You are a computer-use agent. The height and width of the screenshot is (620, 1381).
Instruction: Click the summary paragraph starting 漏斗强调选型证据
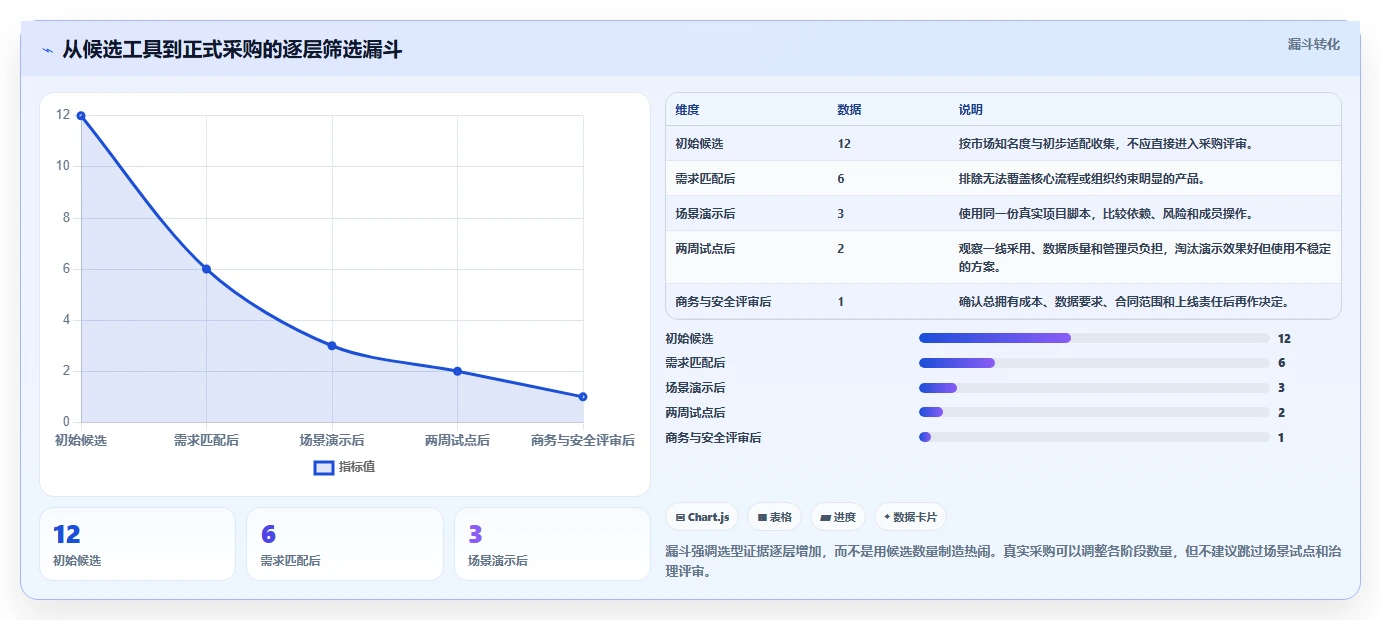pyautogui.click(x=1003, y=561)
